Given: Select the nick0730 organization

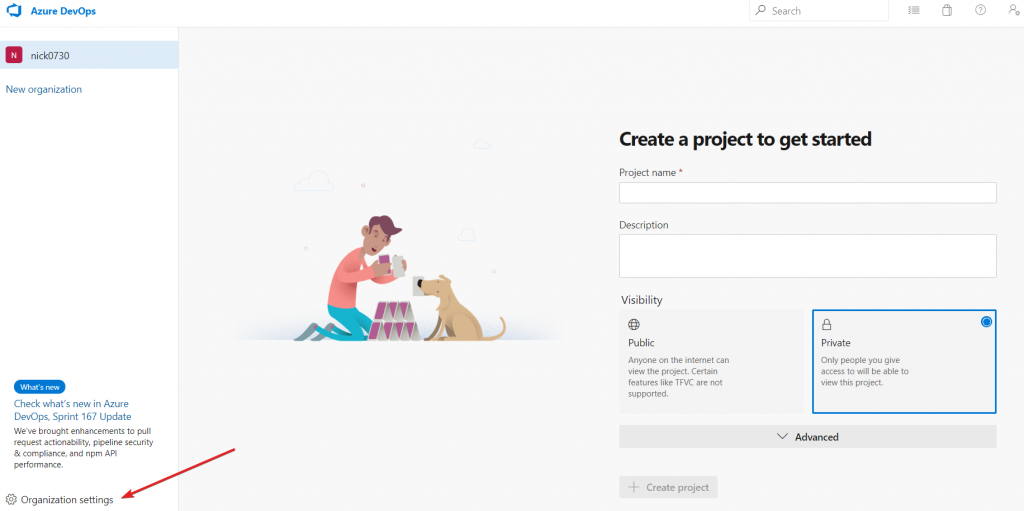Looking at the screenshot, I should pos(89,55).
